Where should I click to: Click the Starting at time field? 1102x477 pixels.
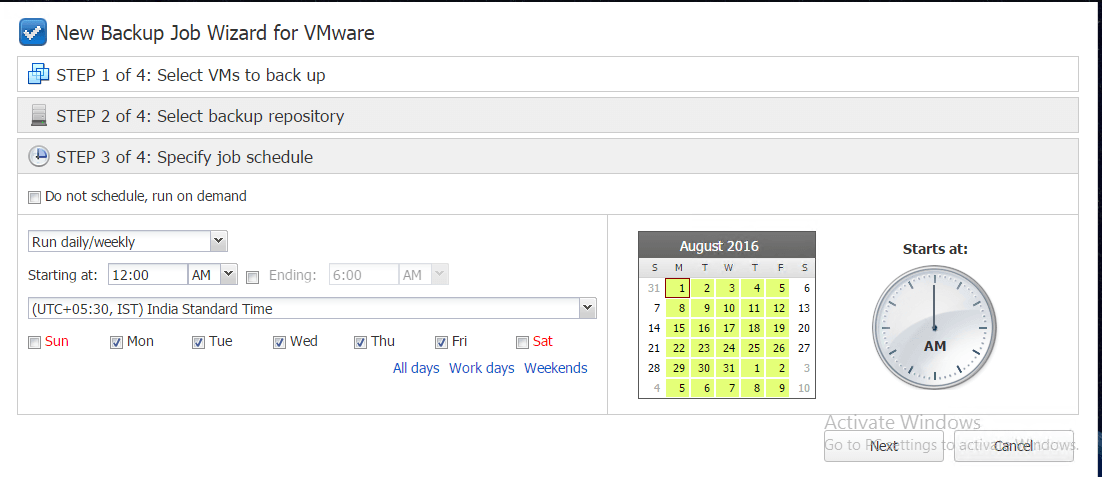[147, 274]
